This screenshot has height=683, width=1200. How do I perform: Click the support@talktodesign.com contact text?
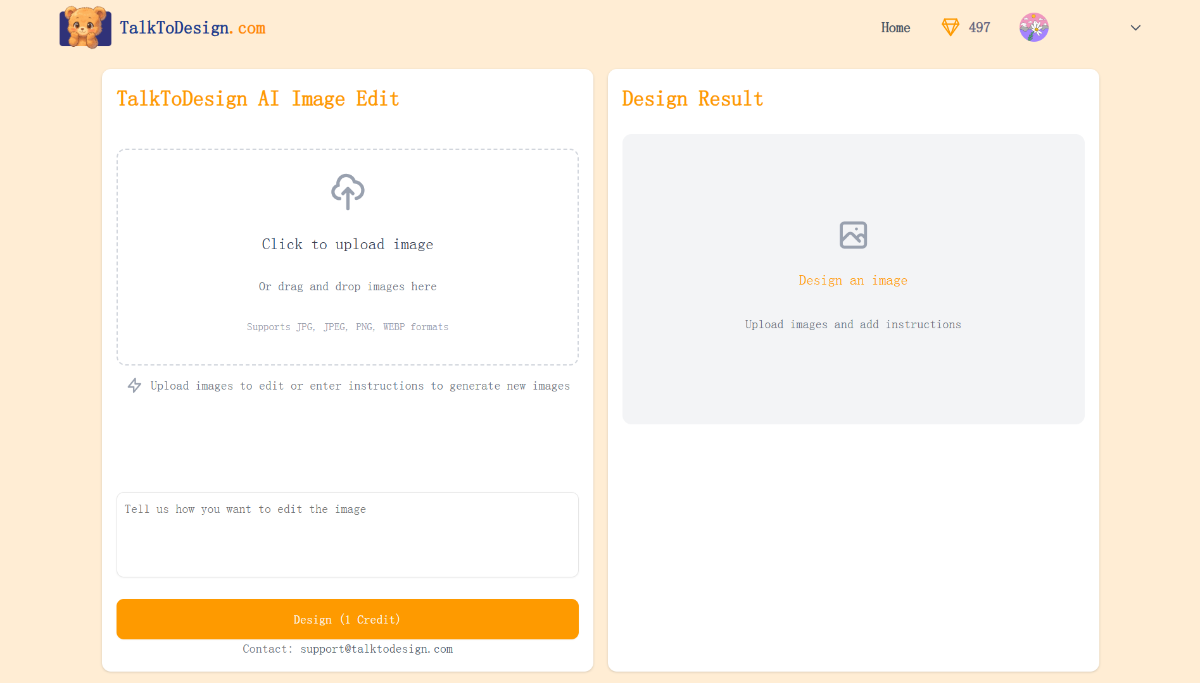(377, 649)
